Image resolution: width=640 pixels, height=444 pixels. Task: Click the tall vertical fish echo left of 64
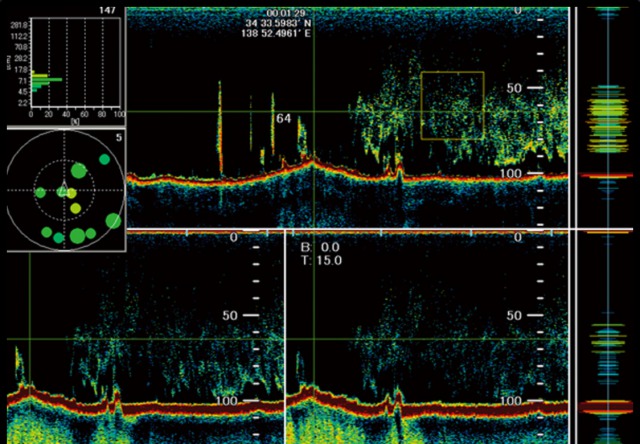pos(220,125)
